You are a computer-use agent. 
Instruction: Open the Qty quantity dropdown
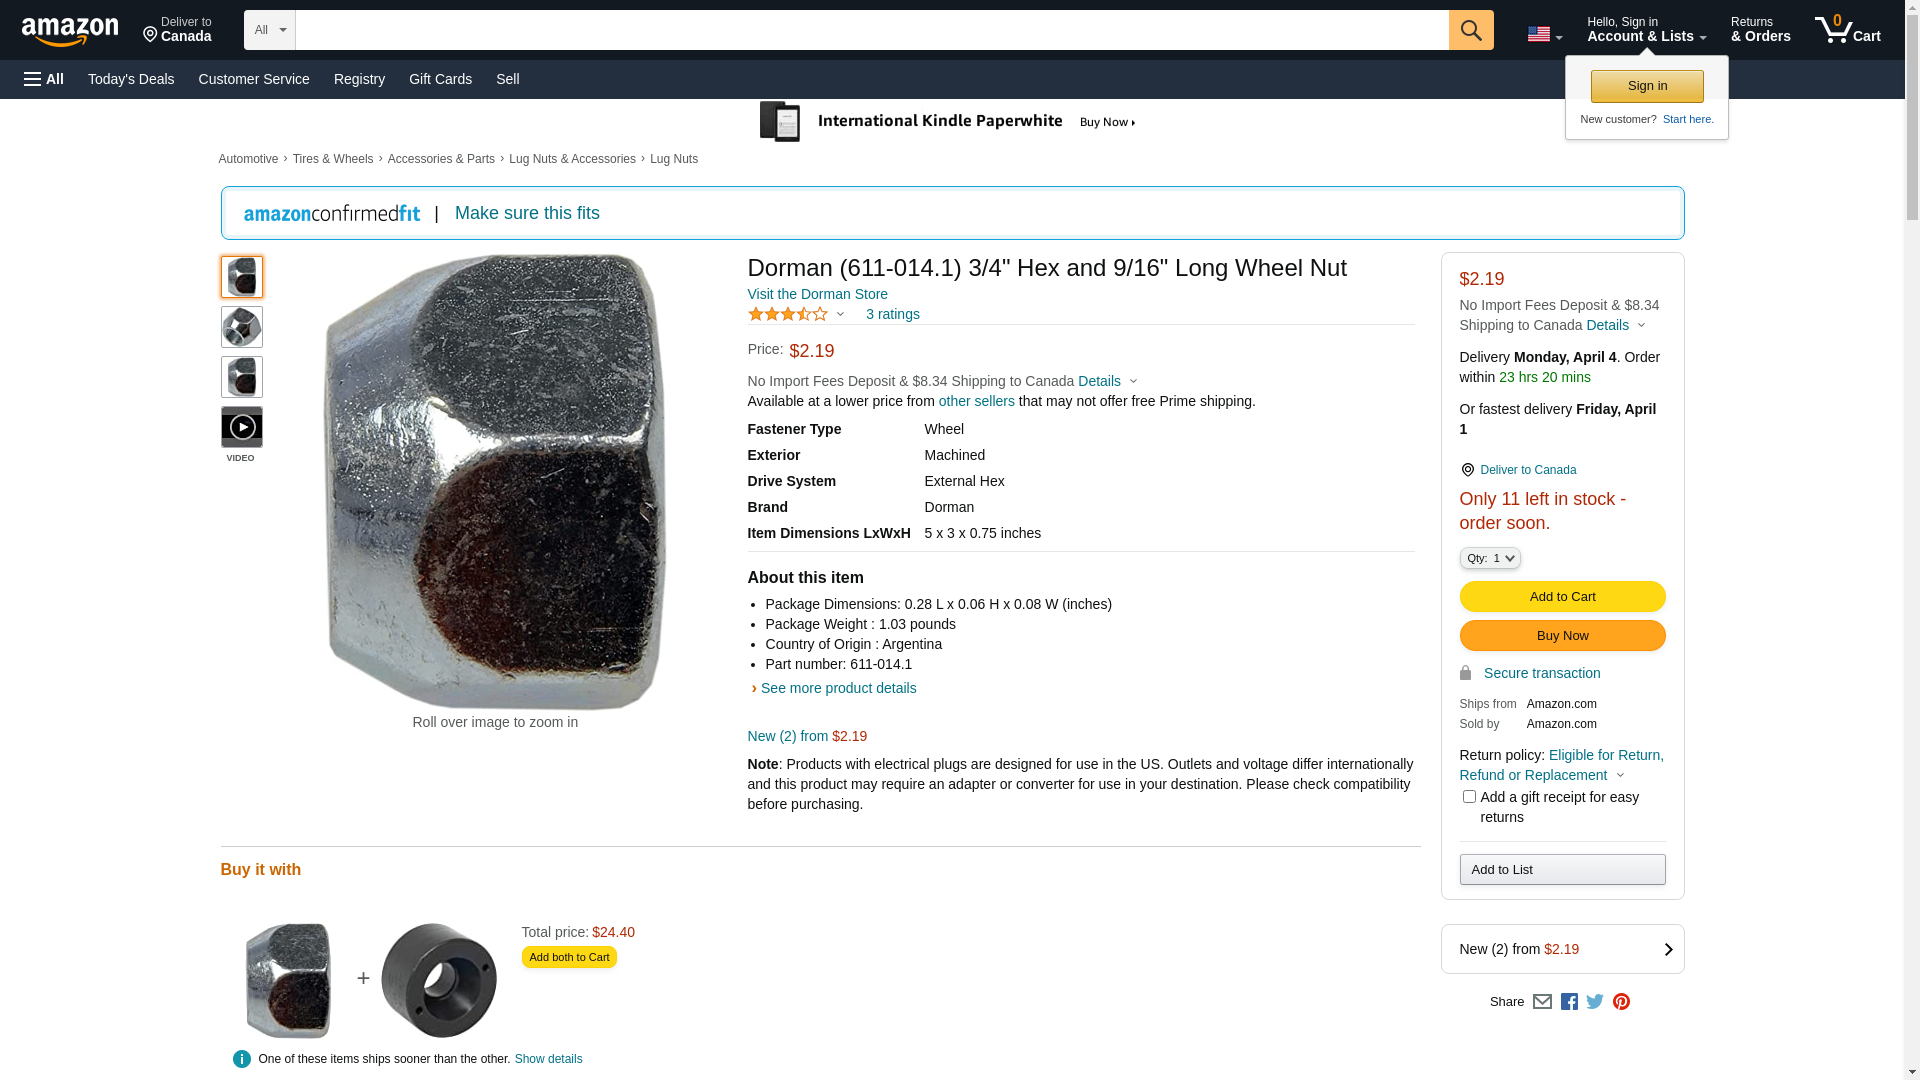click(x=1489, y=558)
